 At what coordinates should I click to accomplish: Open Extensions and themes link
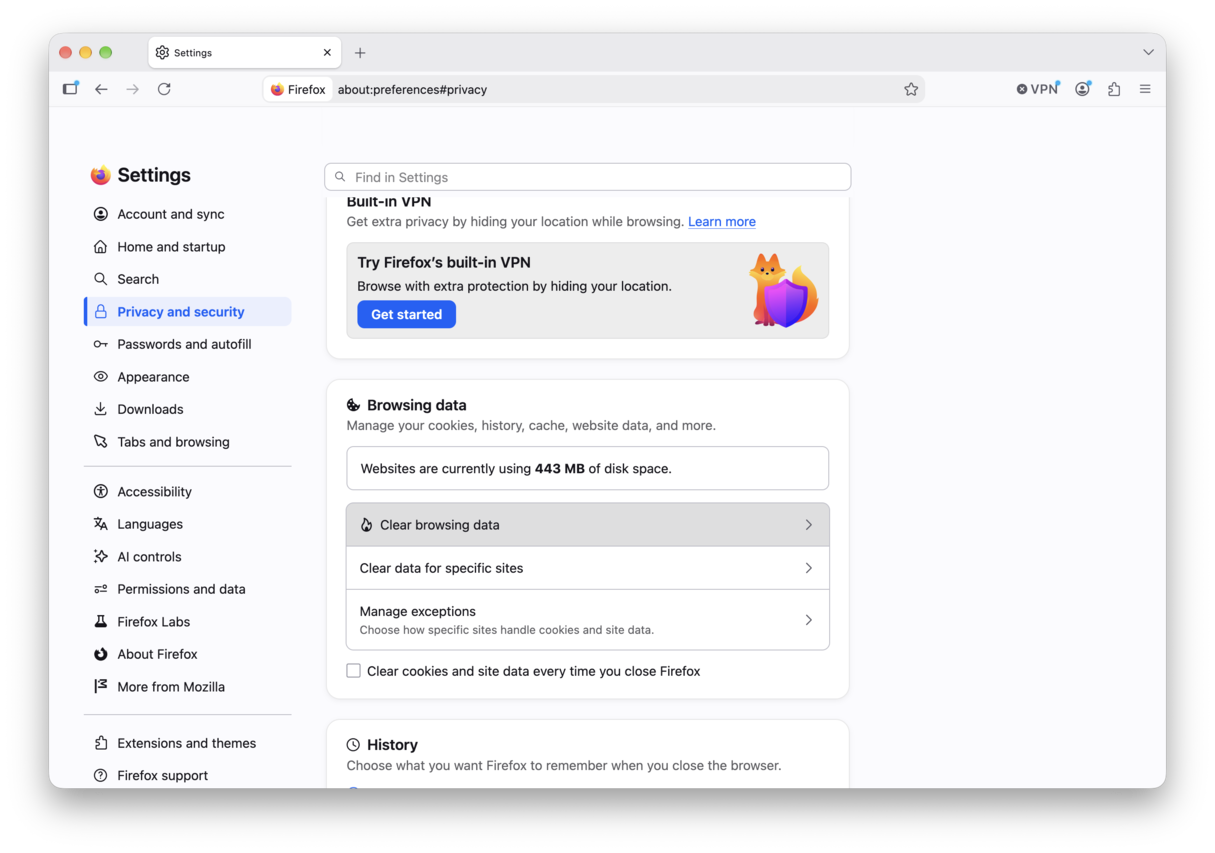tap(188, 743)
